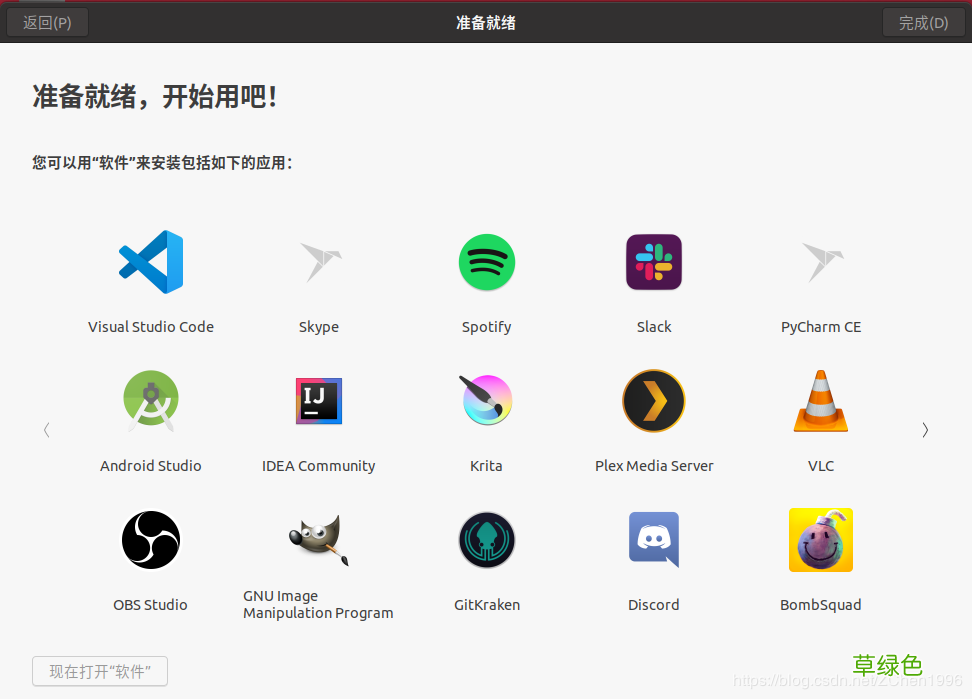
Task: Click the Android Studio icon
Action: point(150,401)
